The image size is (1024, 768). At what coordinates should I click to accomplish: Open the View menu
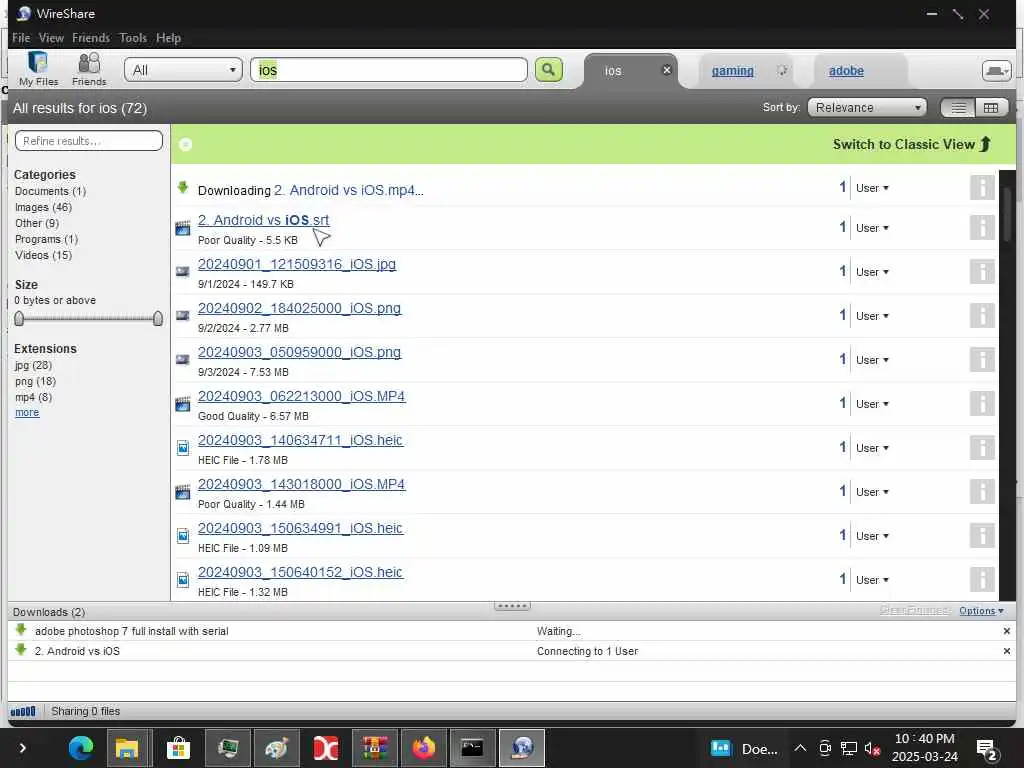[x=51, y=38]
